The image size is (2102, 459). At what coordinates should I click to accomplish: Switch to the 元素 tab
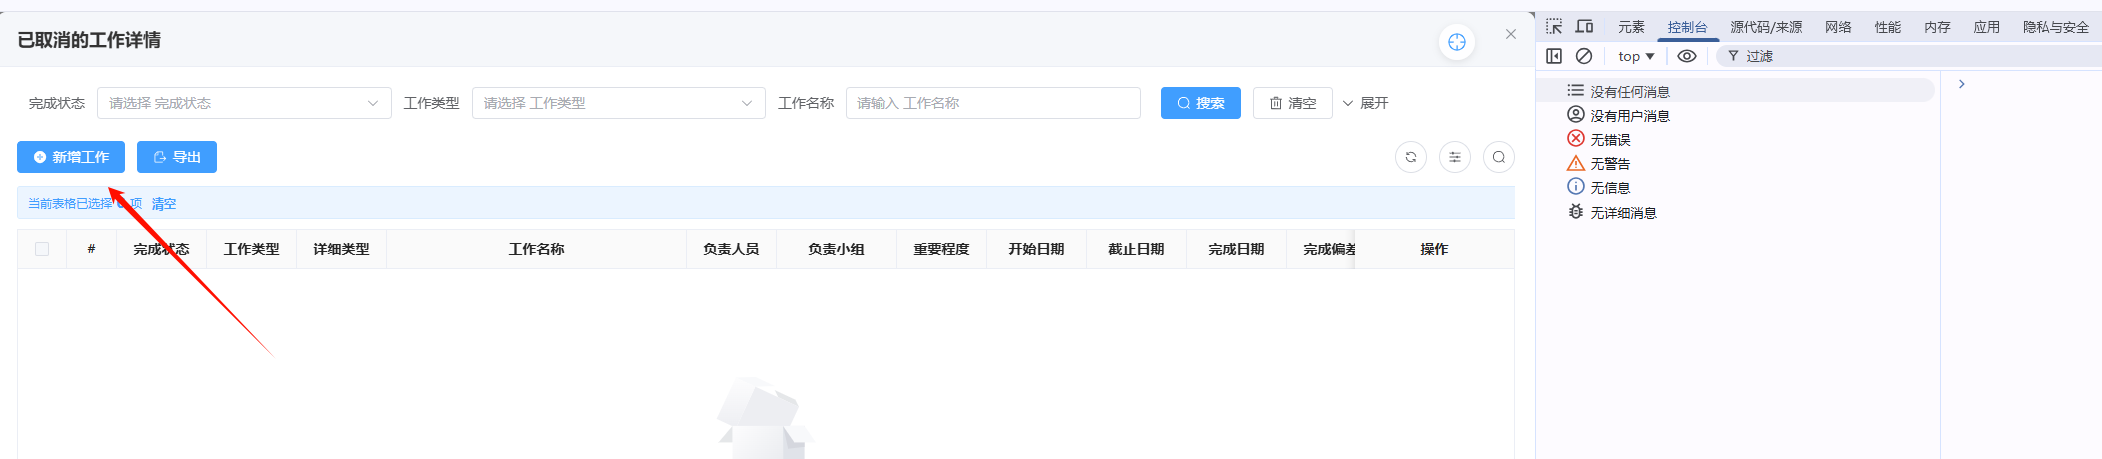coord(1631,27)
